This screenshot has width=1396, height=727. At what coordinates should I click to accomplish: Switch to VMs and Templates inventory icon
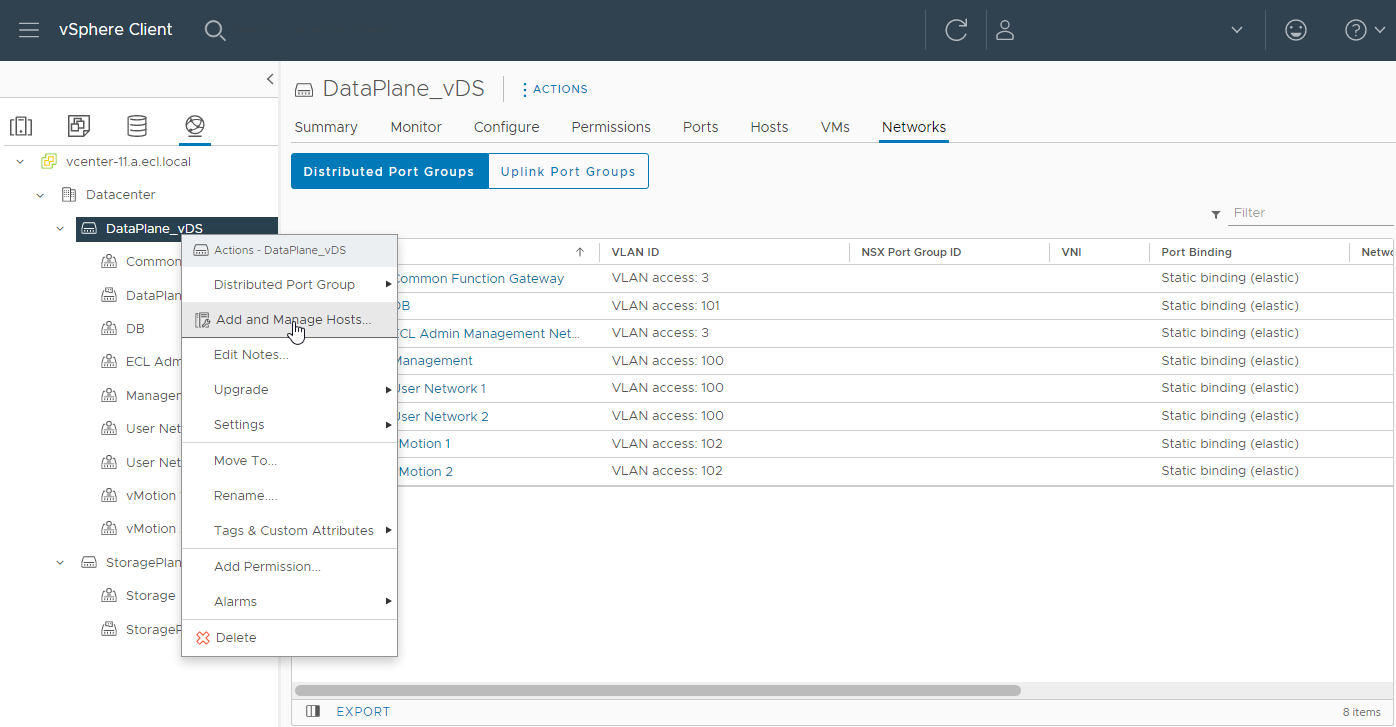coord(79,126)
